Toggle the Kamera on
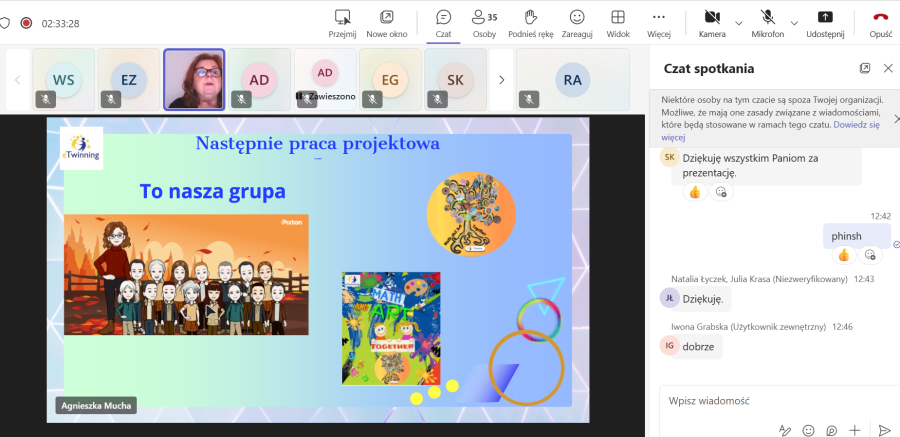900x437 pixels. (x=712, y=17)
